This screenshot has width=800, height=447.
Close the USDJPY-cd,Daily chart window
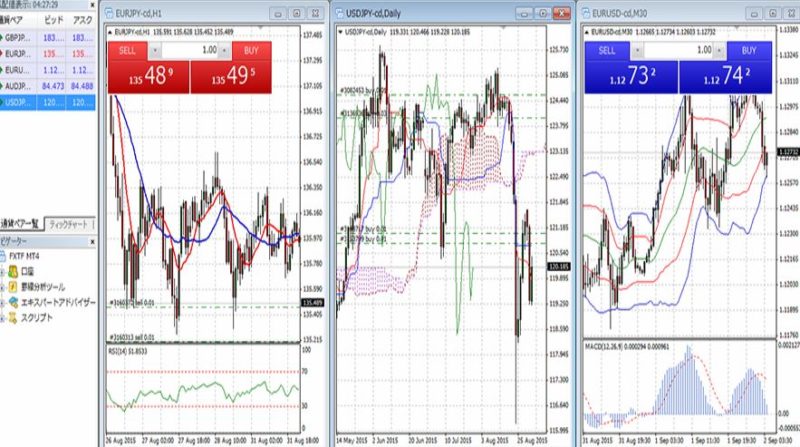562,14
